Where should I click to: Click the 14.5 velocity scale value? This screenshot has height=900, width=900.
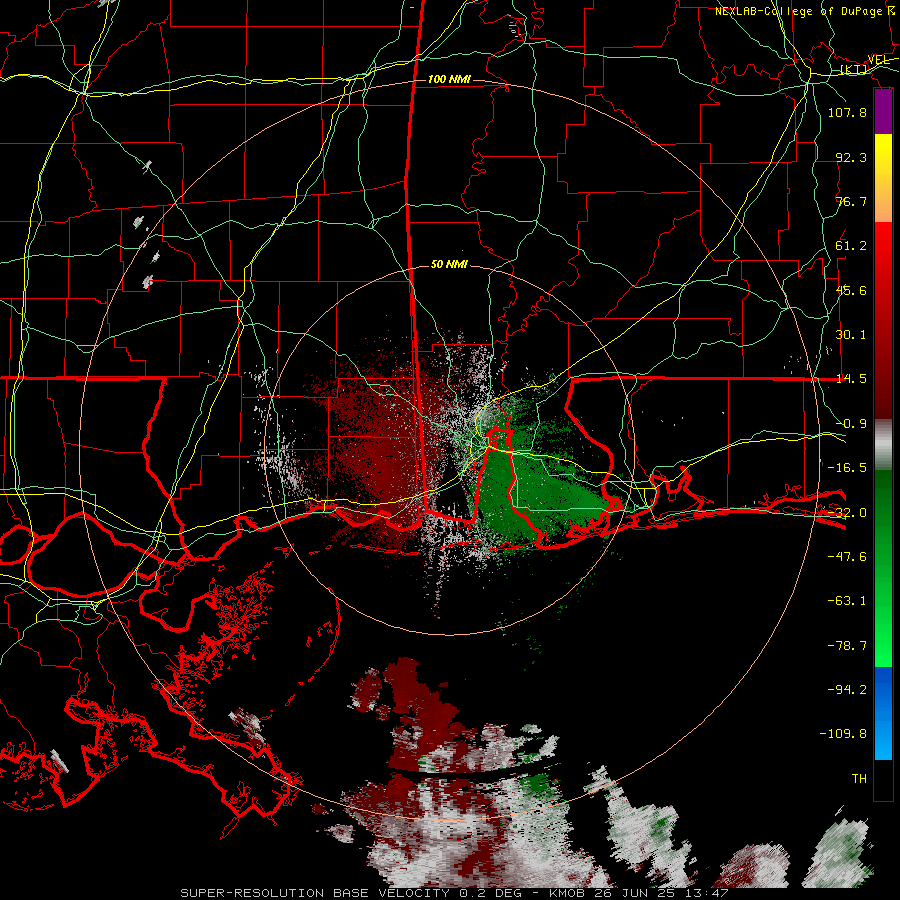(x=851, y=379)
